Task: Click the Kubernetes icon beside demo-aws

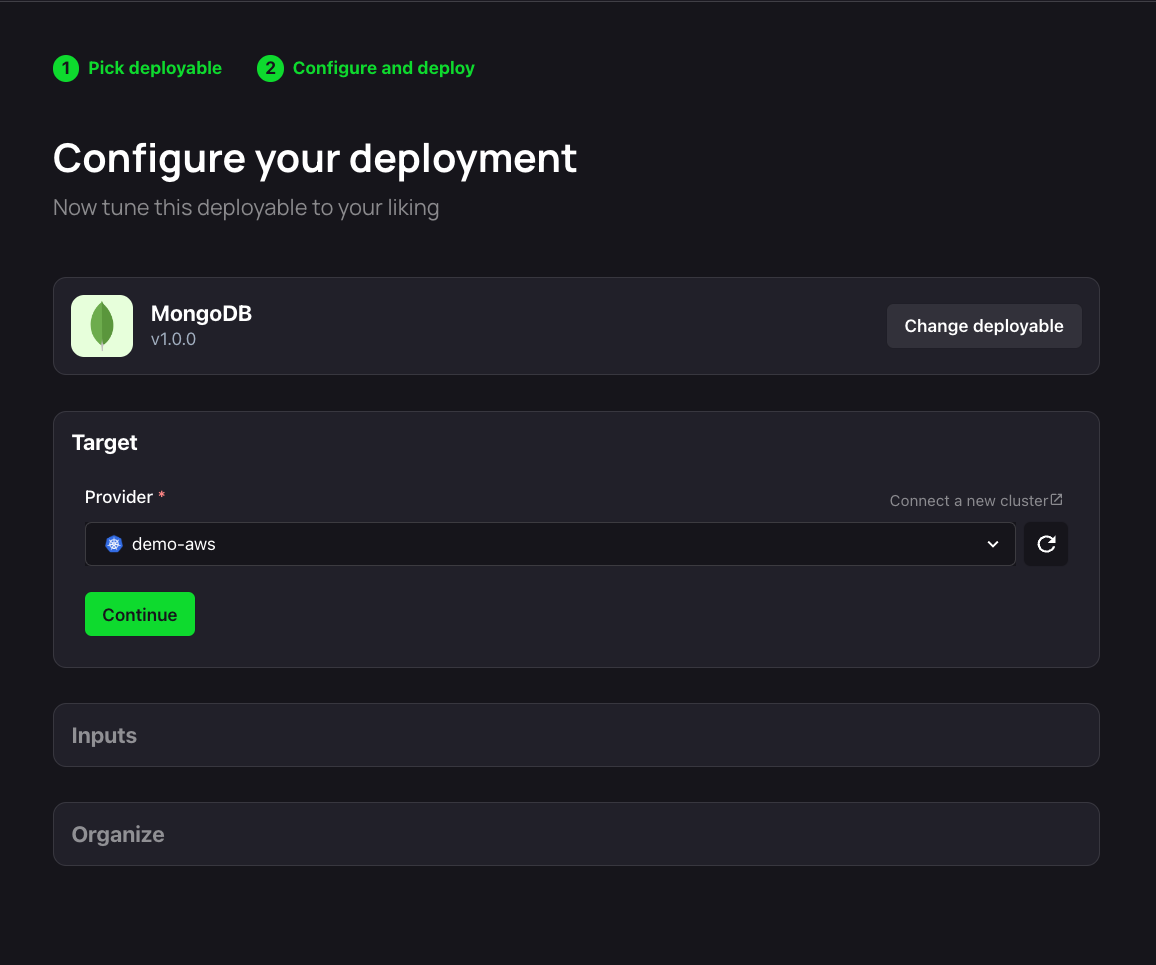Action: 114,544
